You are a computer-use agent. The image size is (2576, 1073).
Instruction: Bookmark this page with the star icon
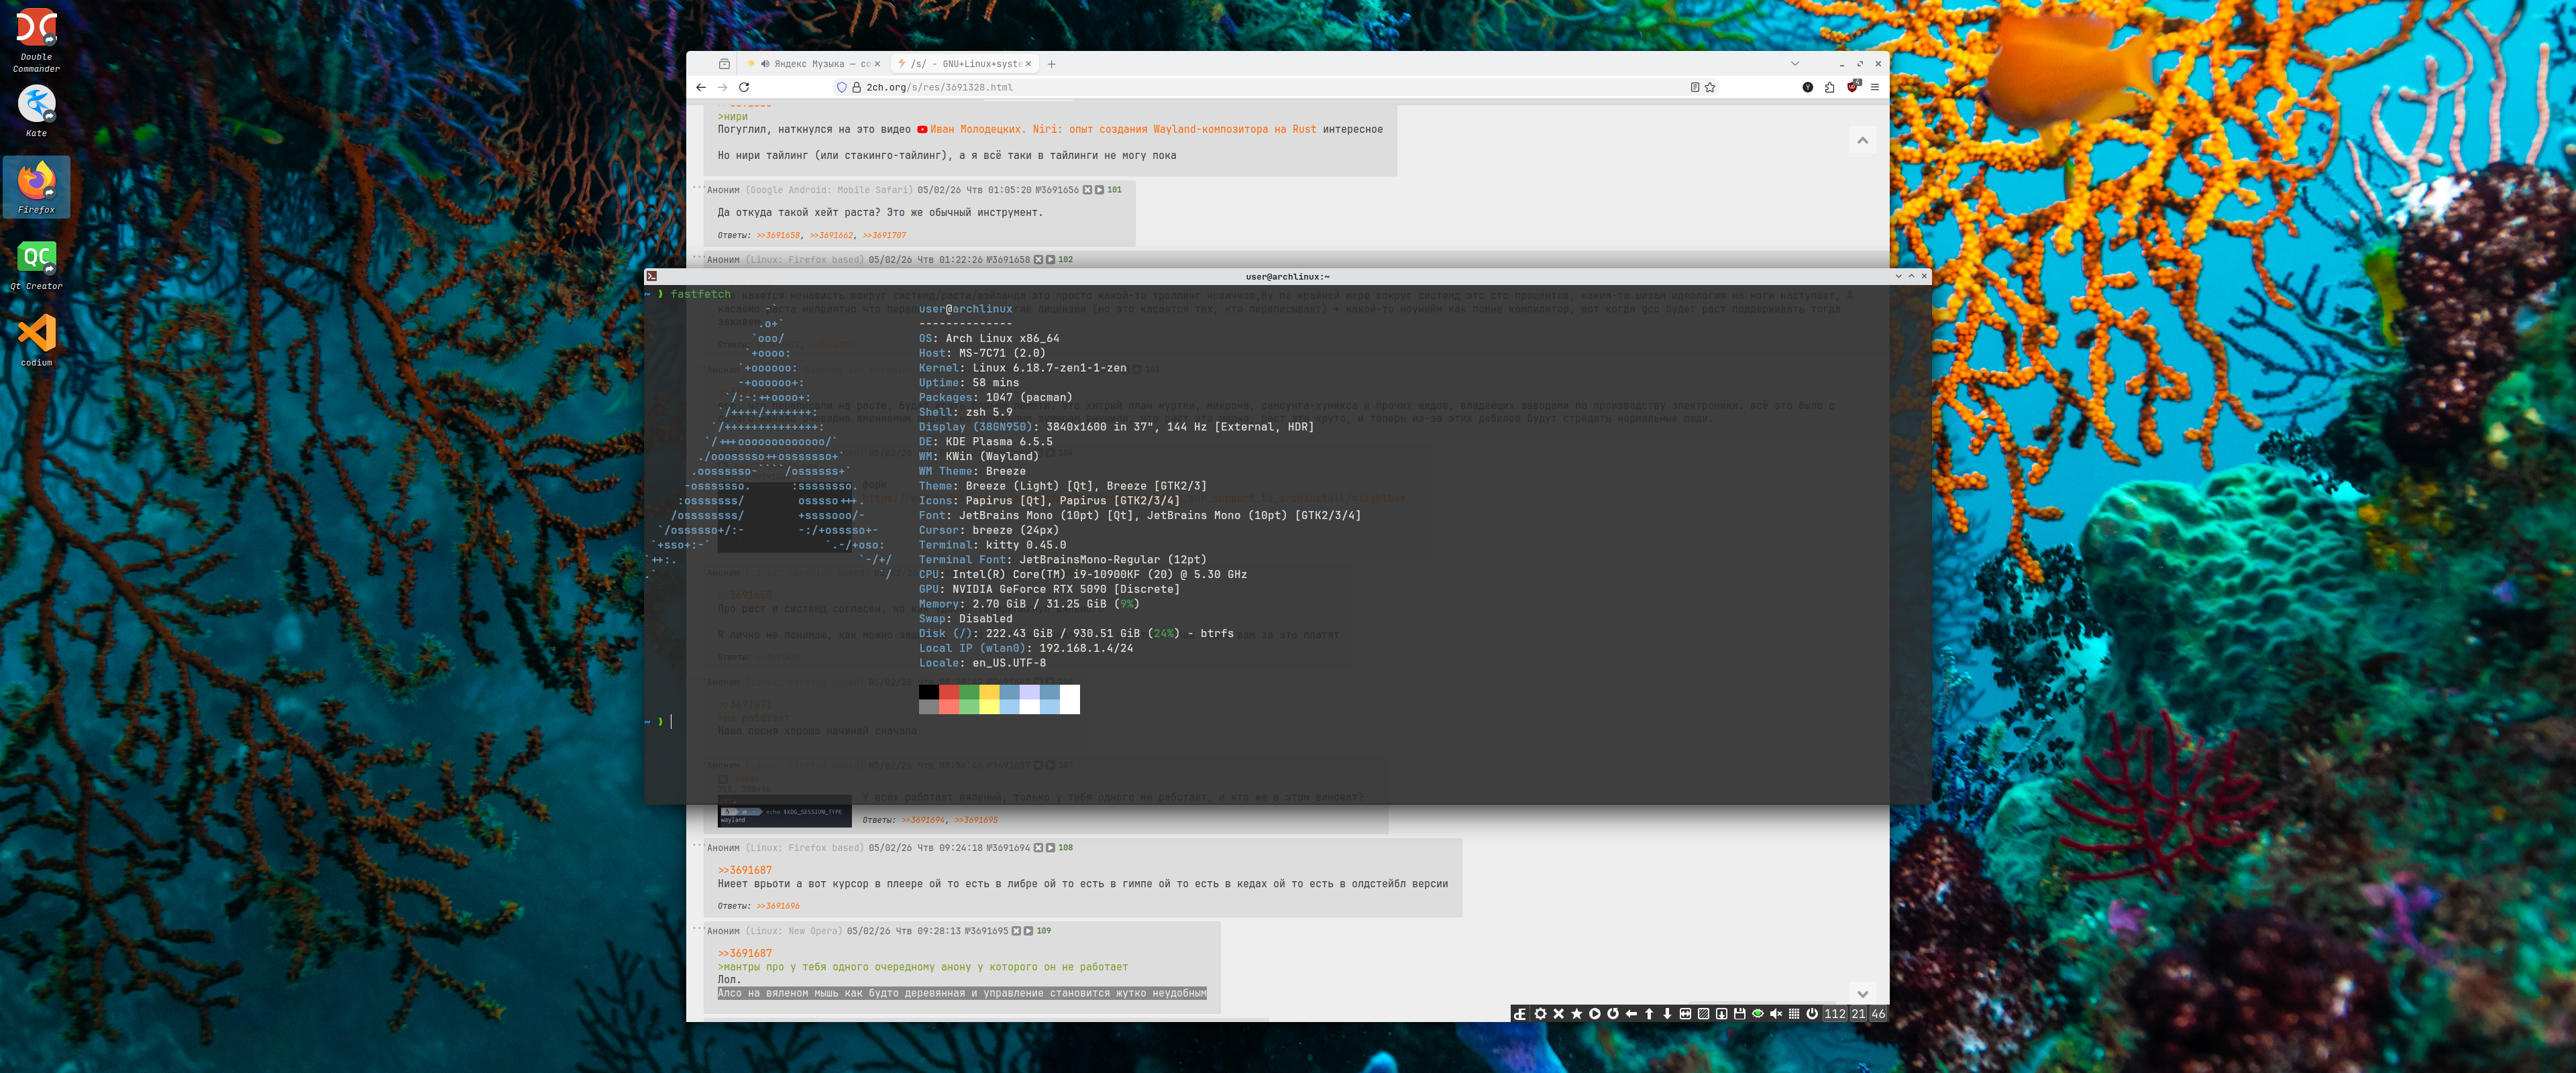click(x=1710, y=87)
